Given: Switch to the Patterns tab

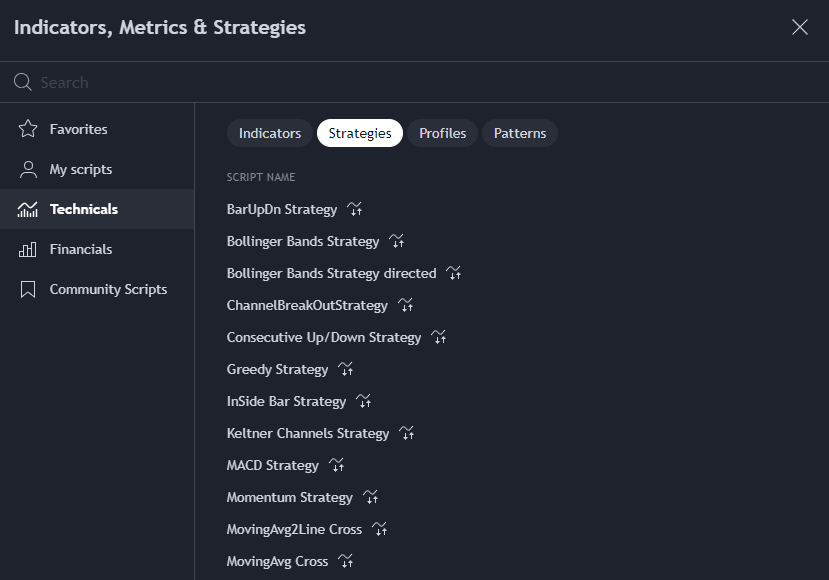Looking at the screenshot, I should 520,133.
